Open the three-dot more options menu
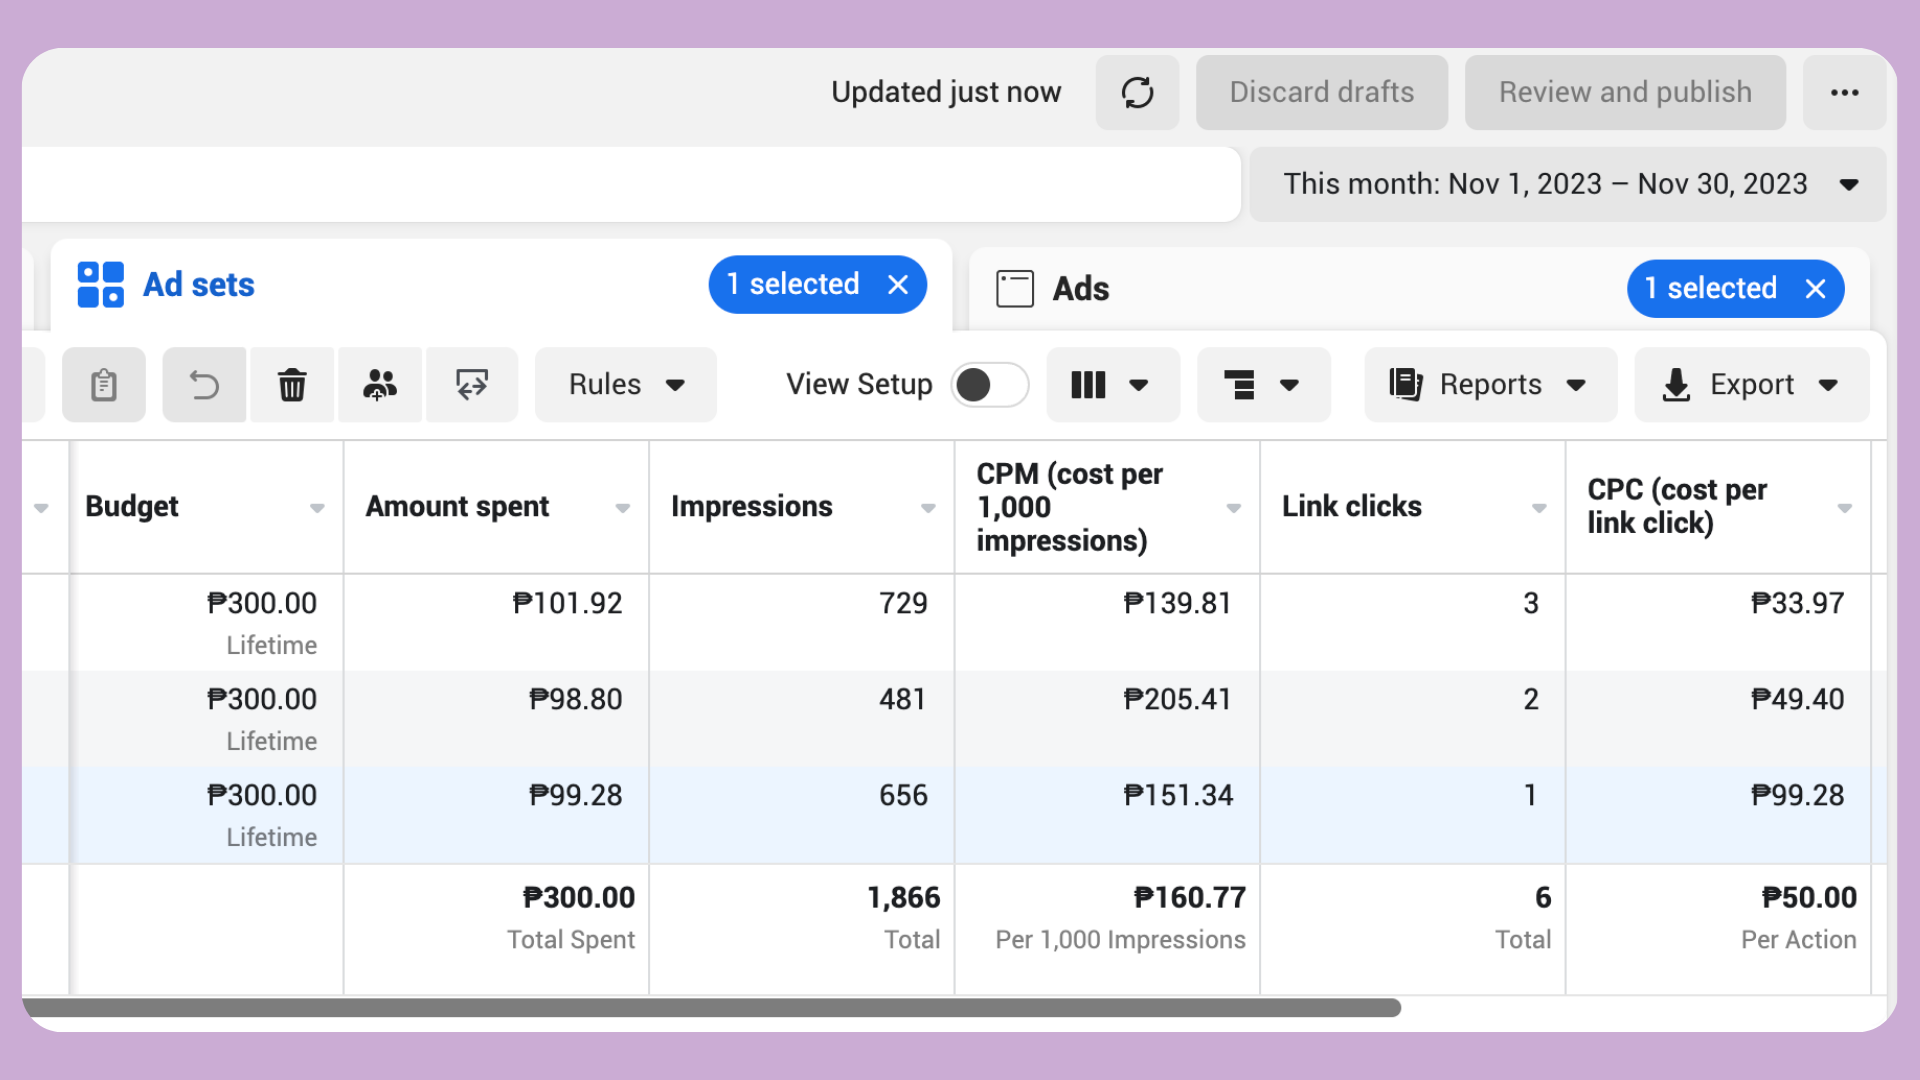 click(1844, 93)
